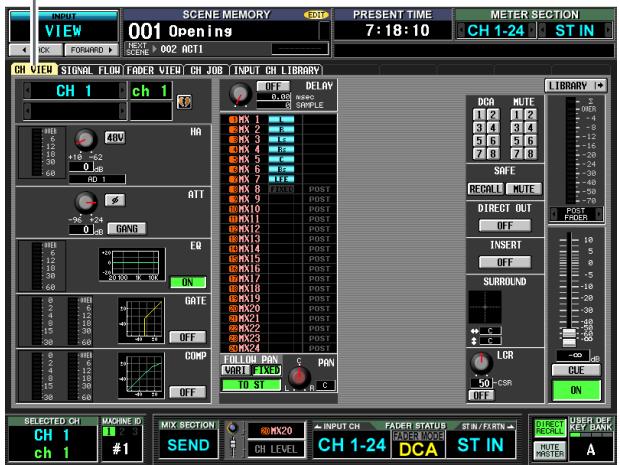The height and width of the screenshot is (465, 620).
Task: Click the ST IN fader status button
Action: [481, 444]
